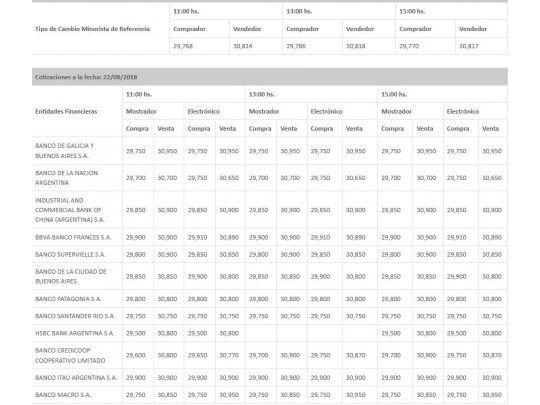540x405 pixels.
Task: Select Supervielle 13:00 Electrónico Compra value 29,850
Action: click(x=320, y=255)
